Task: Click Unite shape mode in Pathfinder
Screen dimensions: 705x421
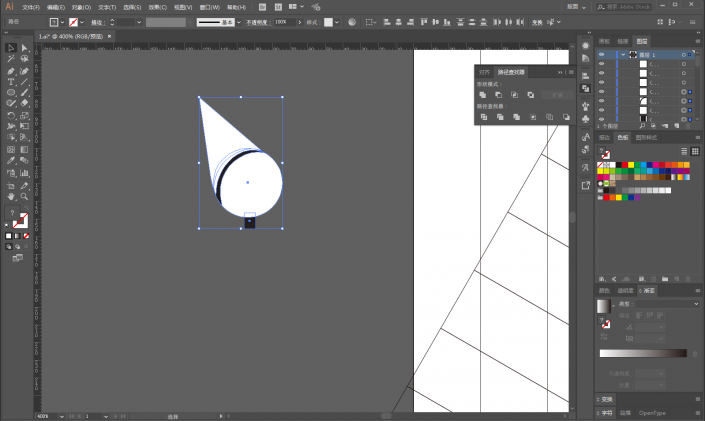Action: click(482, 95)
